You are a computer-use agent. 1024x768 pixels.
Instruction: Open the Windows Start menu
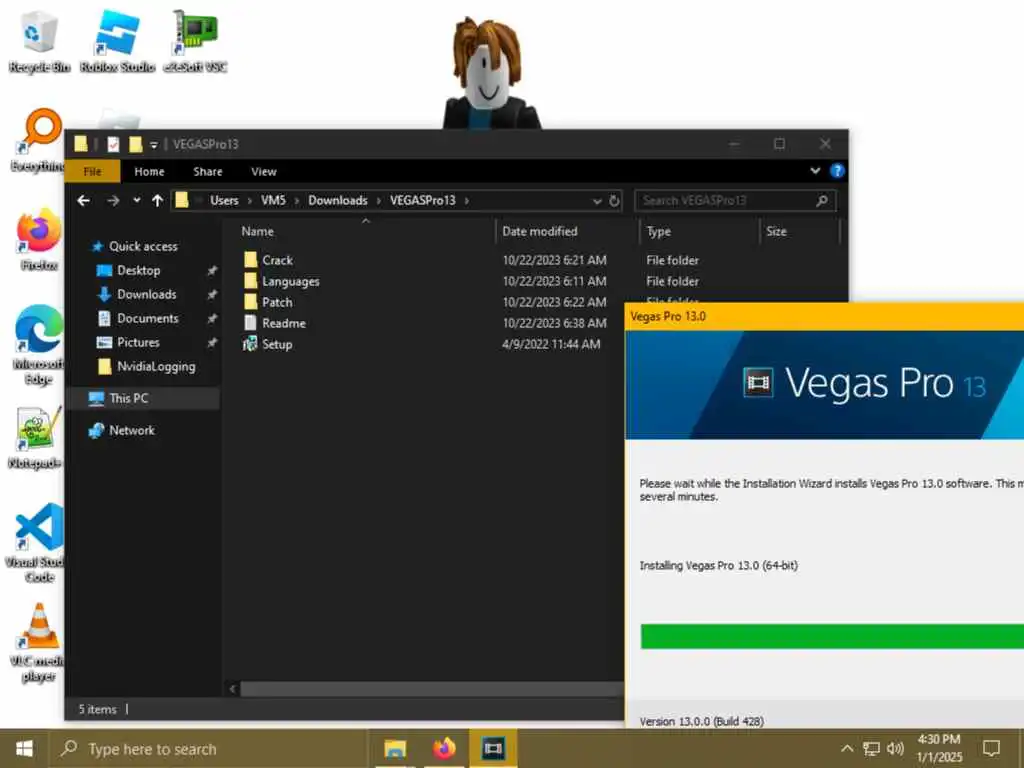[24, 748]
